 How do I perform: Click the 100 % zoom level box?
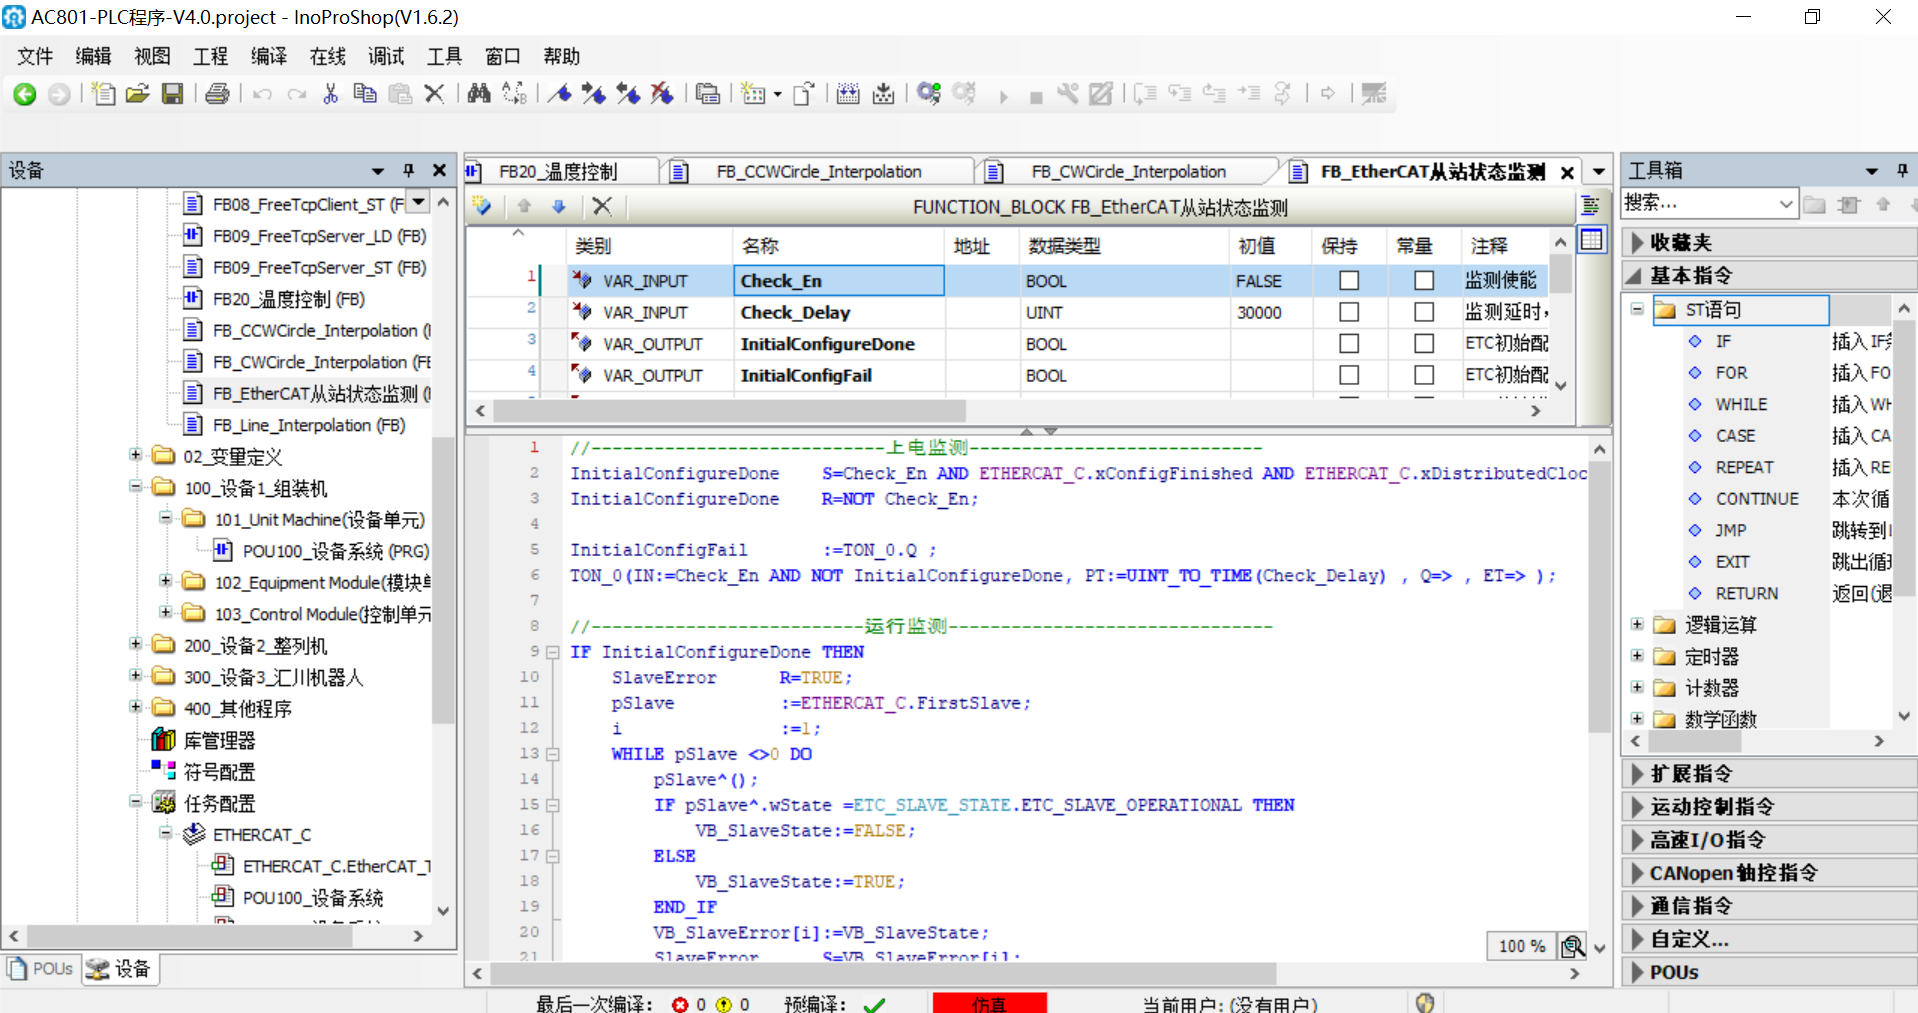[1521, 946]
